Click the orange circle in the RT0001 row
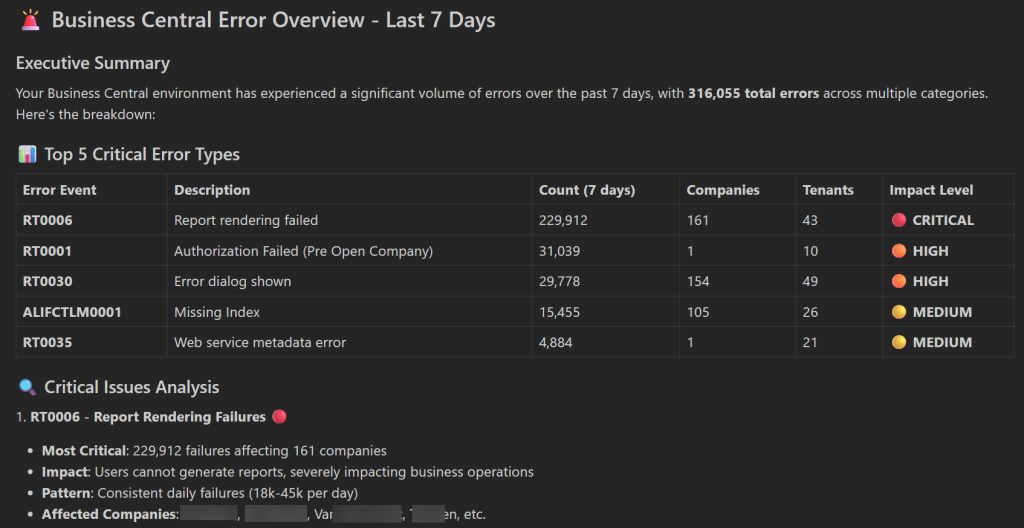 click(x=899, y=251)
